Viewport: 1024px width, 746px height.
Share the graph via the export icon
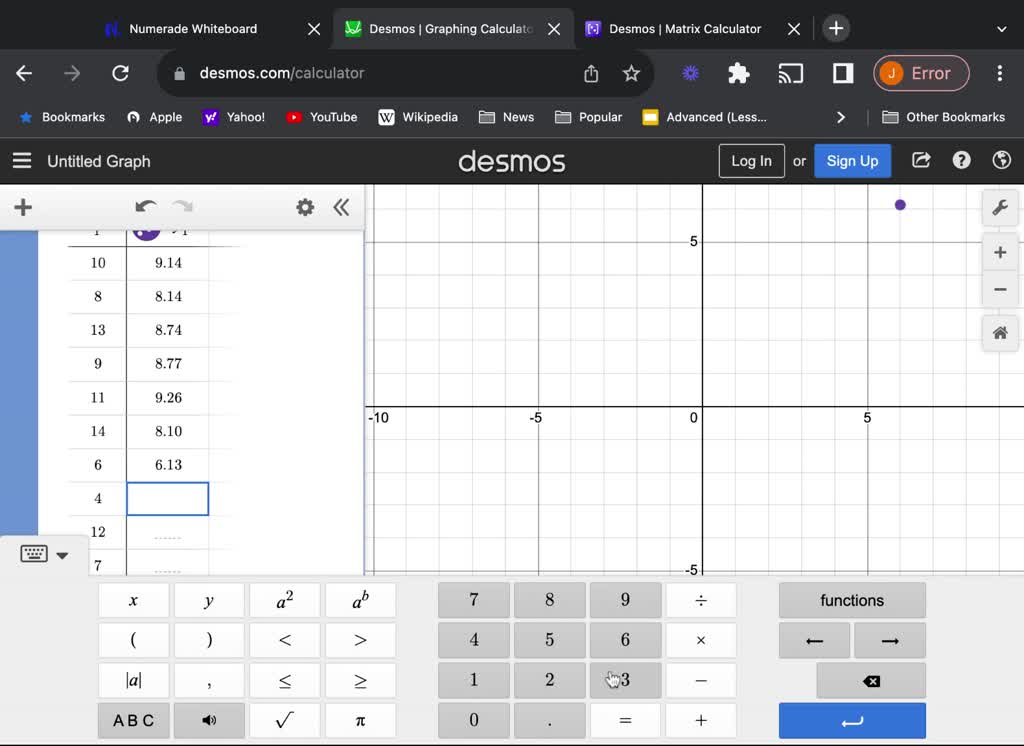(x=920, y=160)
